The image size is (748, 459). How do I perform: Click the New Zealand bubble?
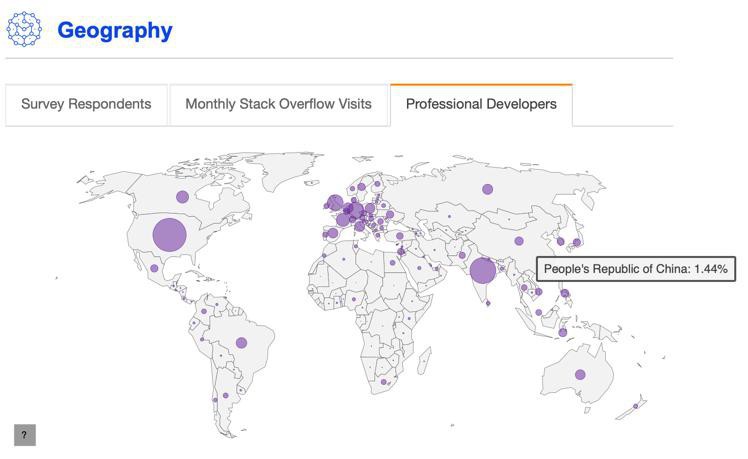(635, 405)
